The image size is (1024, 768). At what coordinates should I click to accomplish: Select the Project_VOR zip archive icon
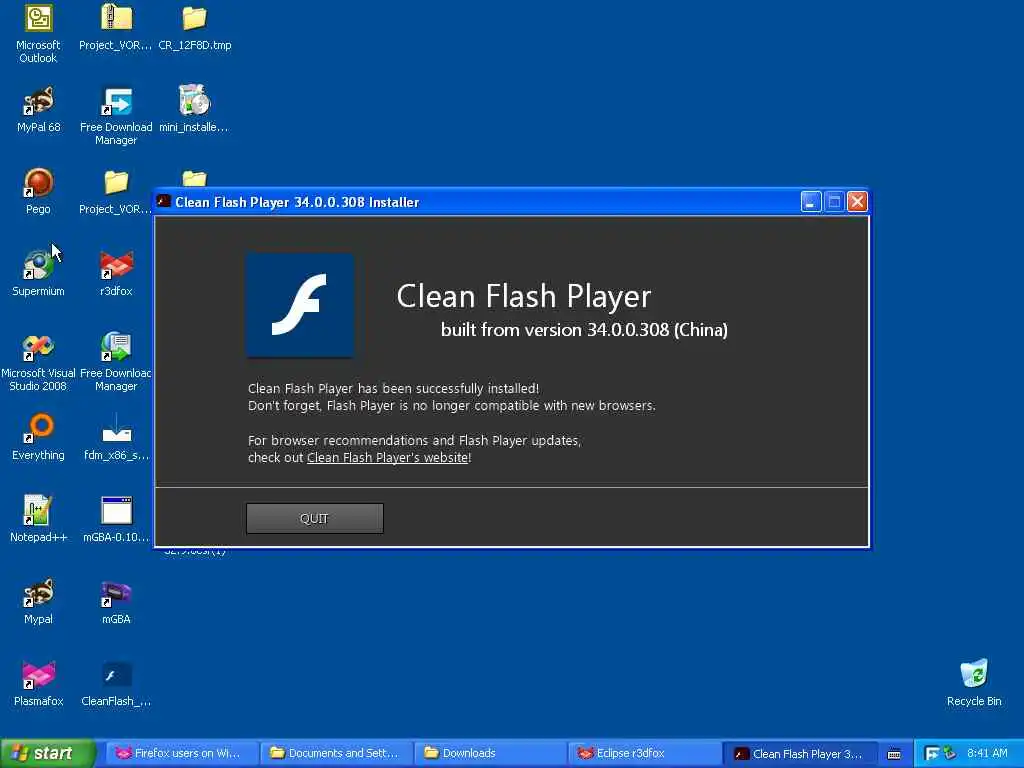point(116,18)
